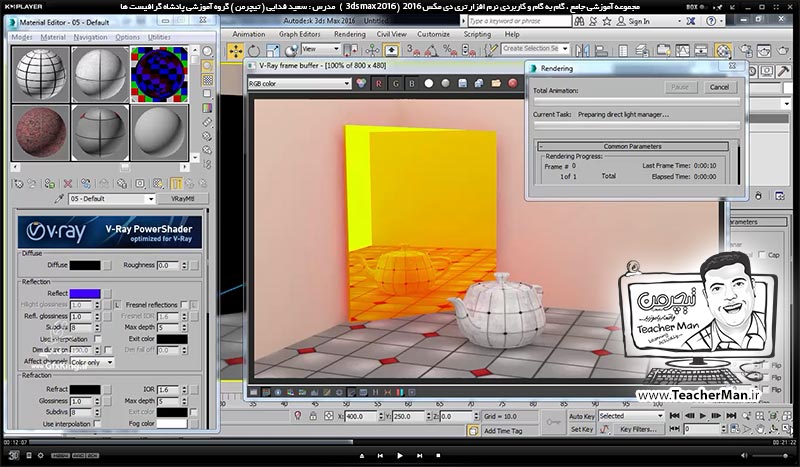Open Customize menu

tap(433, 34)
